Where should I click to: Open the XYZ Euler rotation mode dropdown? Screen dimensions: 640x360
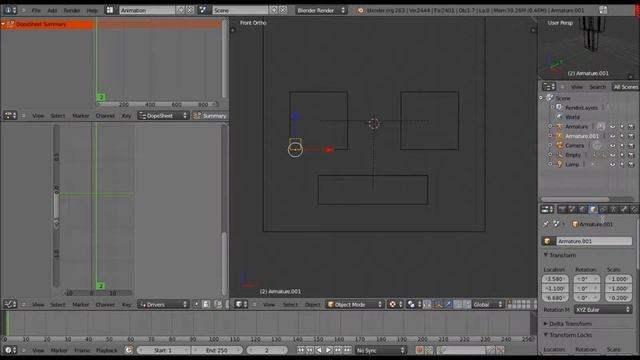pos(603,310)
